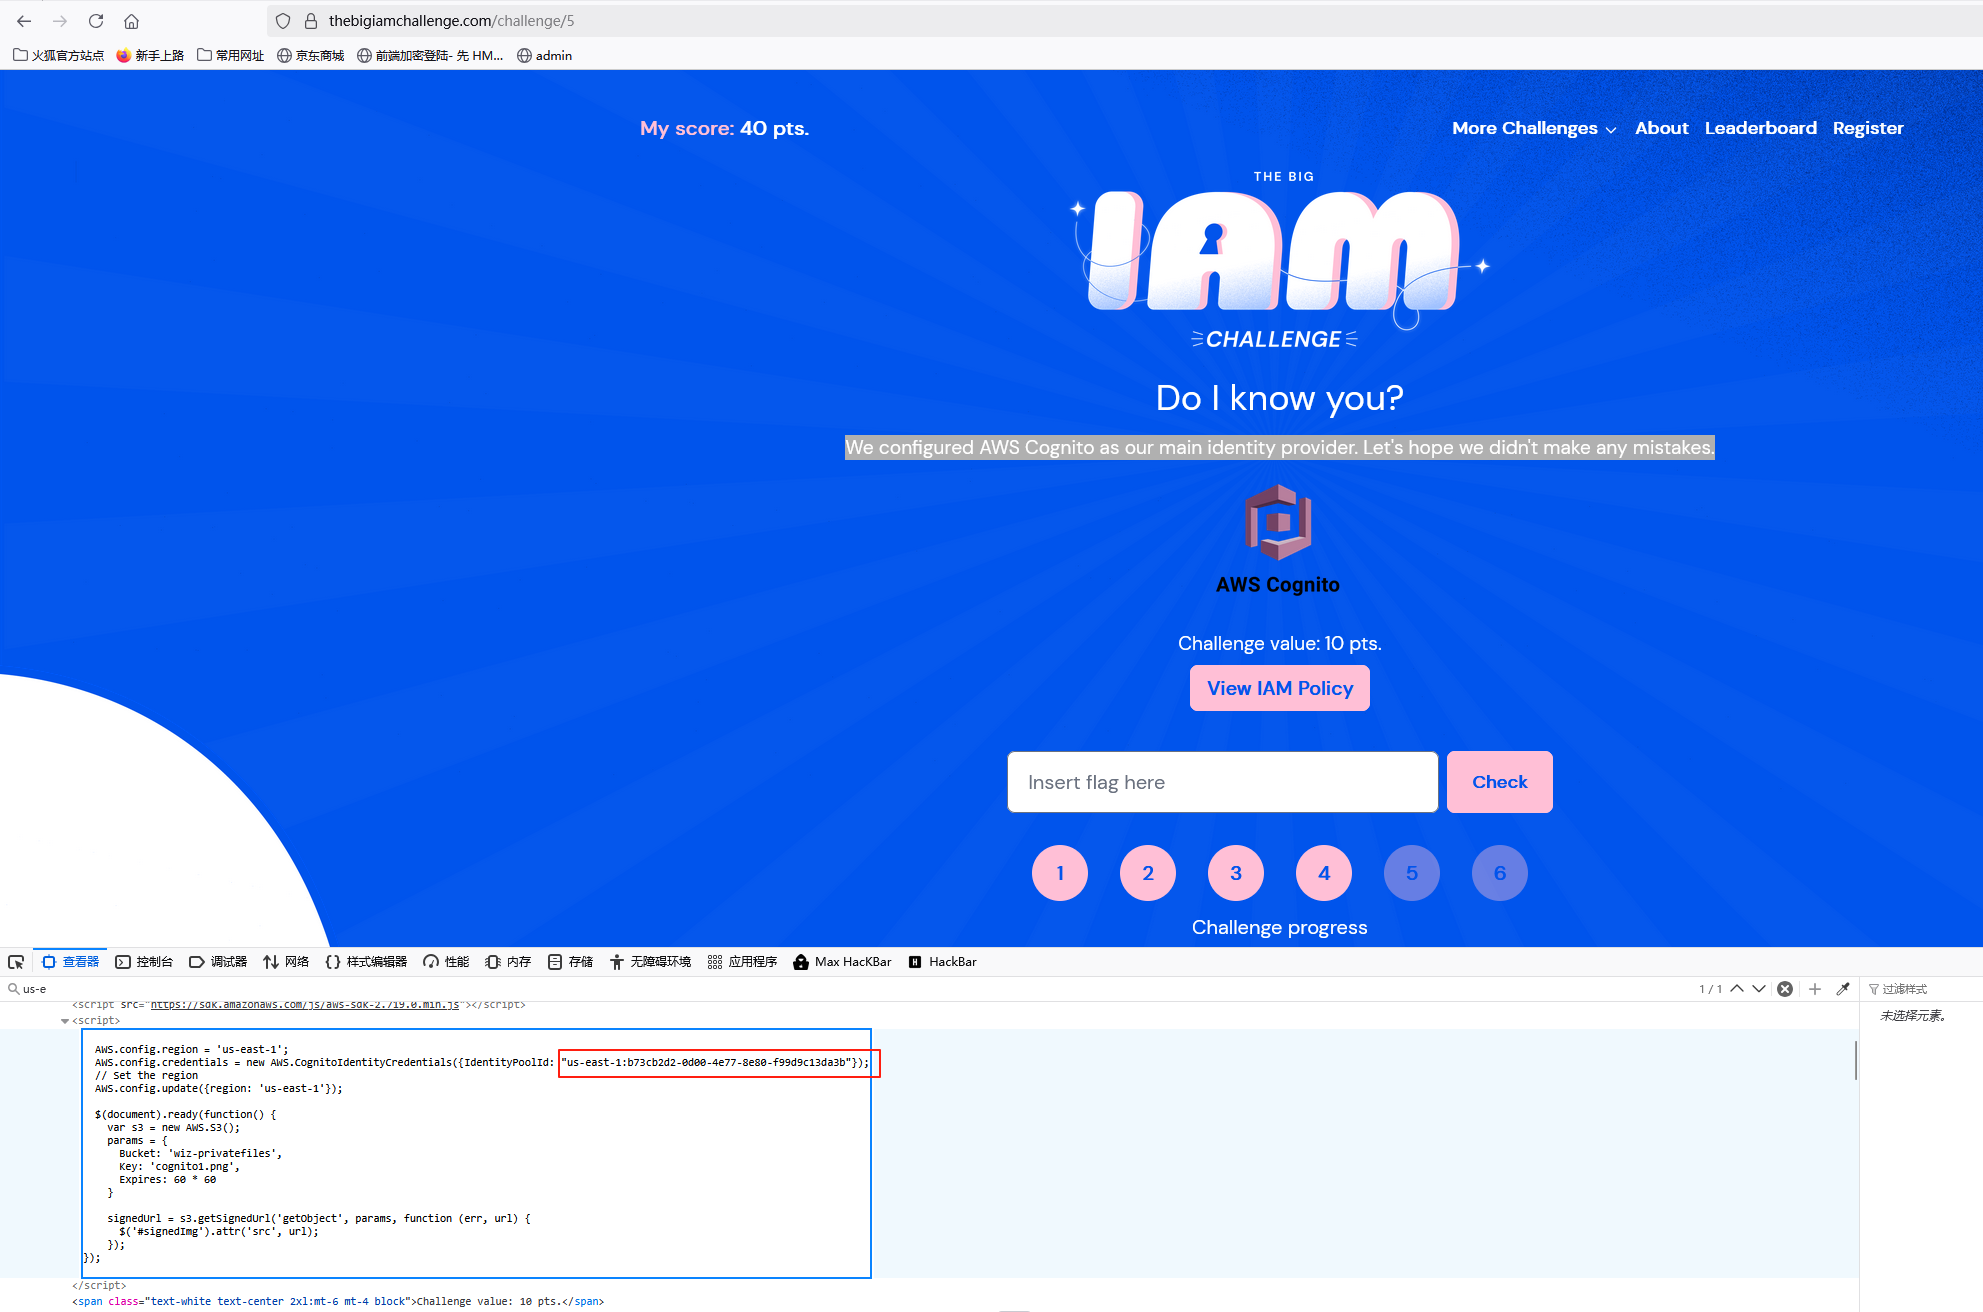
Task: Open the 前端加密登陆 bookmark
Action: [x=430, y=55]
